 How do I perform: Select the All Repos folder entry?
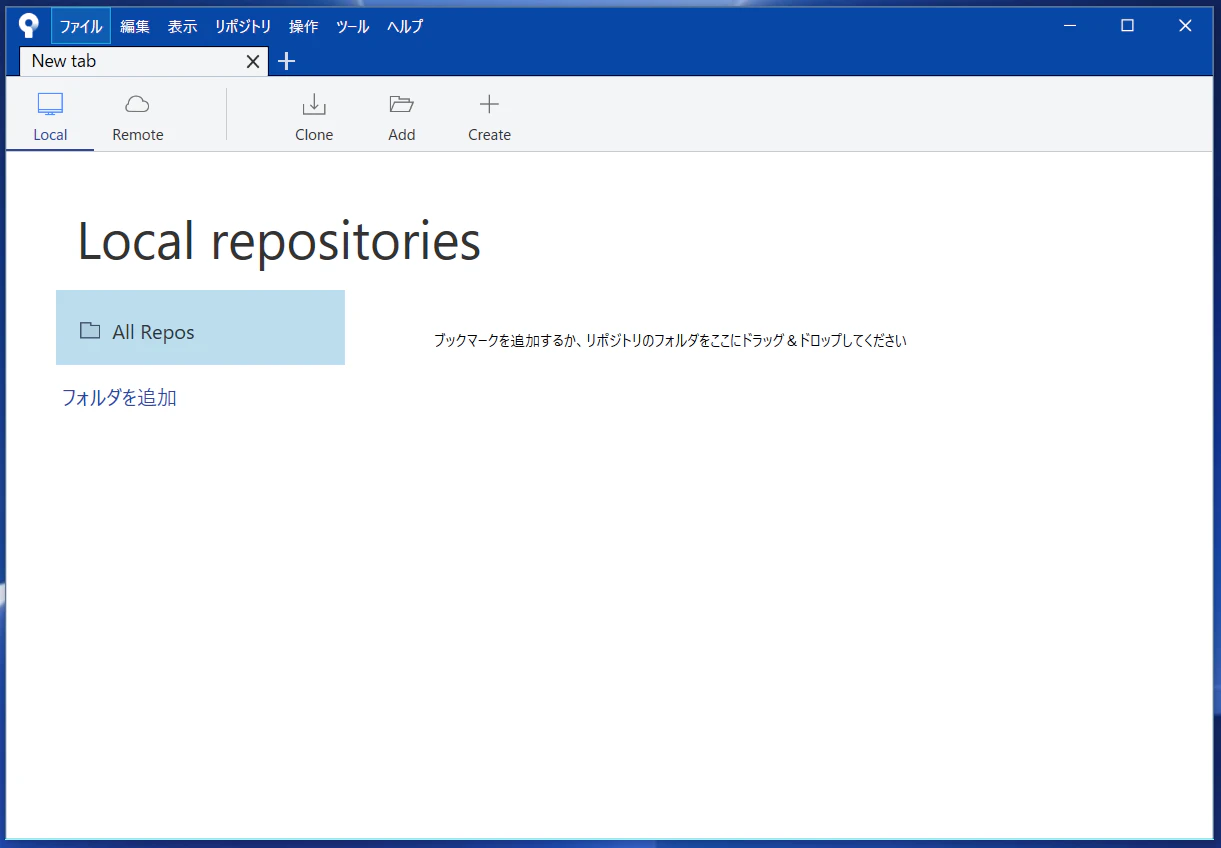click(200, 328)
